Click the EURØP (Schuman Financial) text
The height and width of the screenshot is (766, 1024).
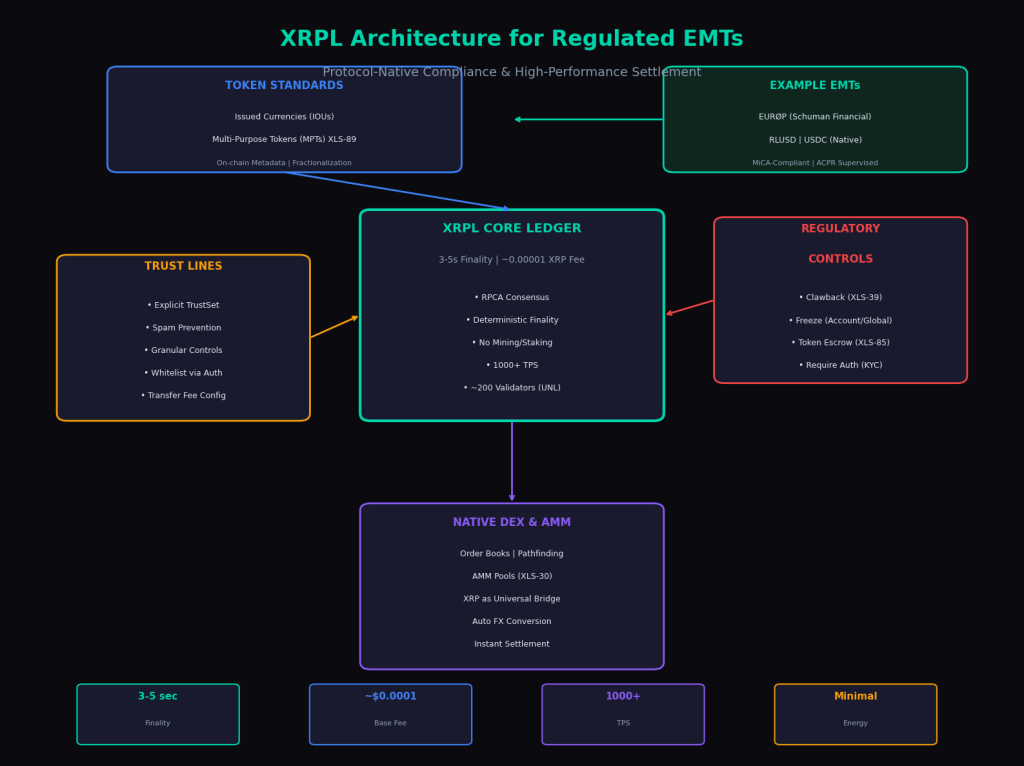(x=814, y=117)
